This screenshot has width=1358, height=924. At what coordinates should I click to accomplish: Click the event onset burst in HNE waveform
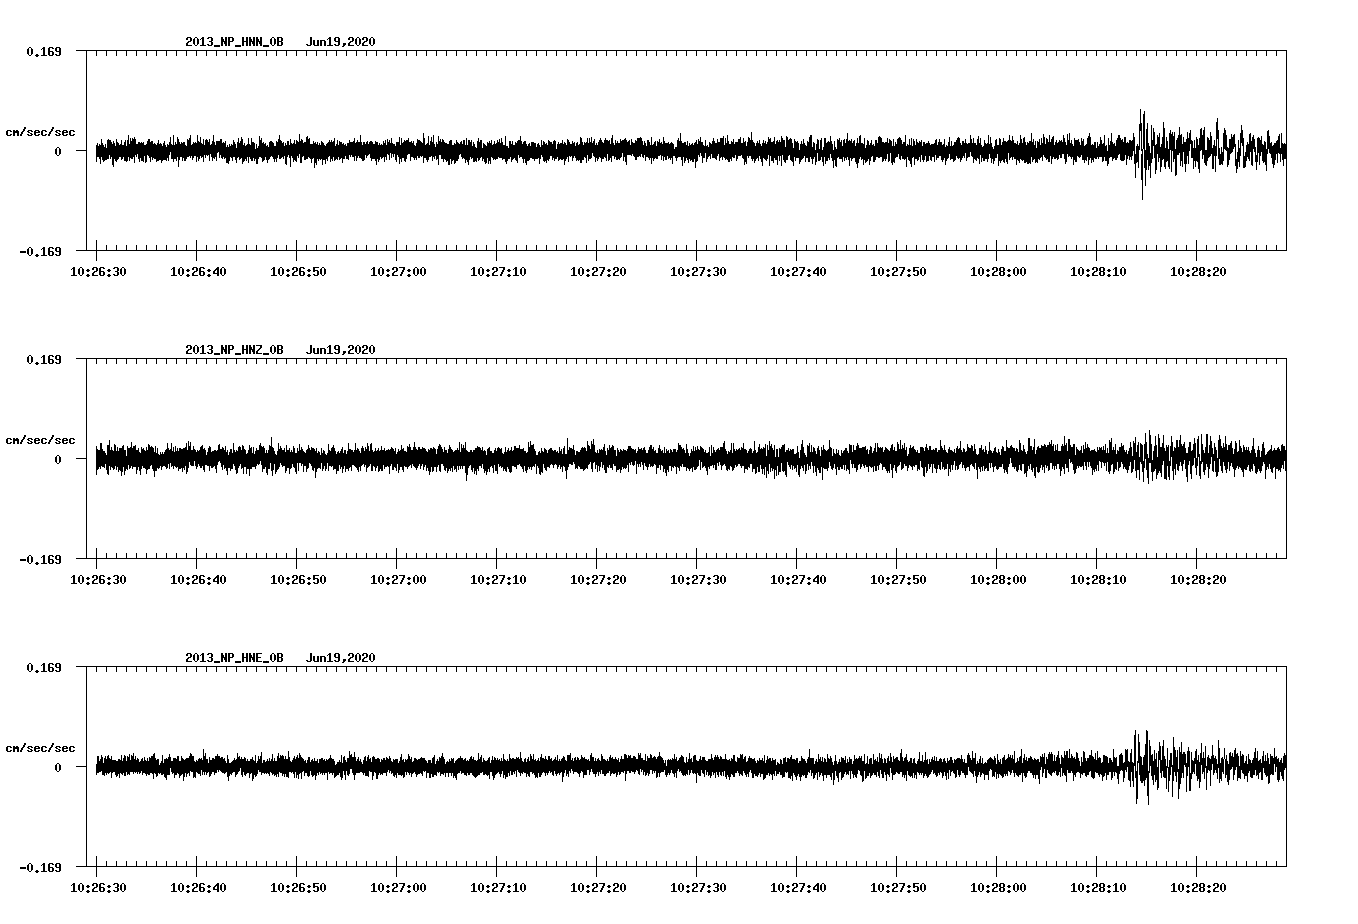1141,767
